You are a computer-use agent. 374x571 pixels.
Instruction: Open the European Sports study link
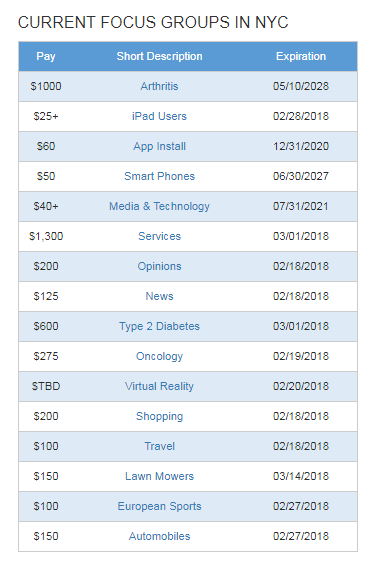159,506
